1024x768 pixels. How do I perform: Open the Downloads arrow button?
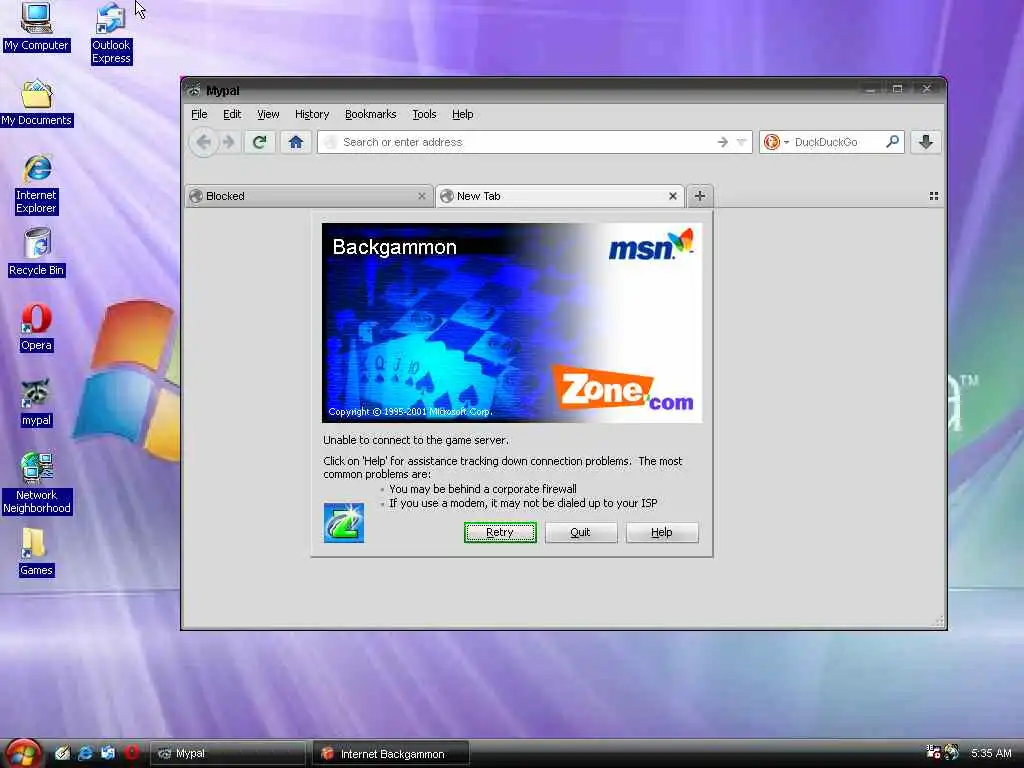925,142
